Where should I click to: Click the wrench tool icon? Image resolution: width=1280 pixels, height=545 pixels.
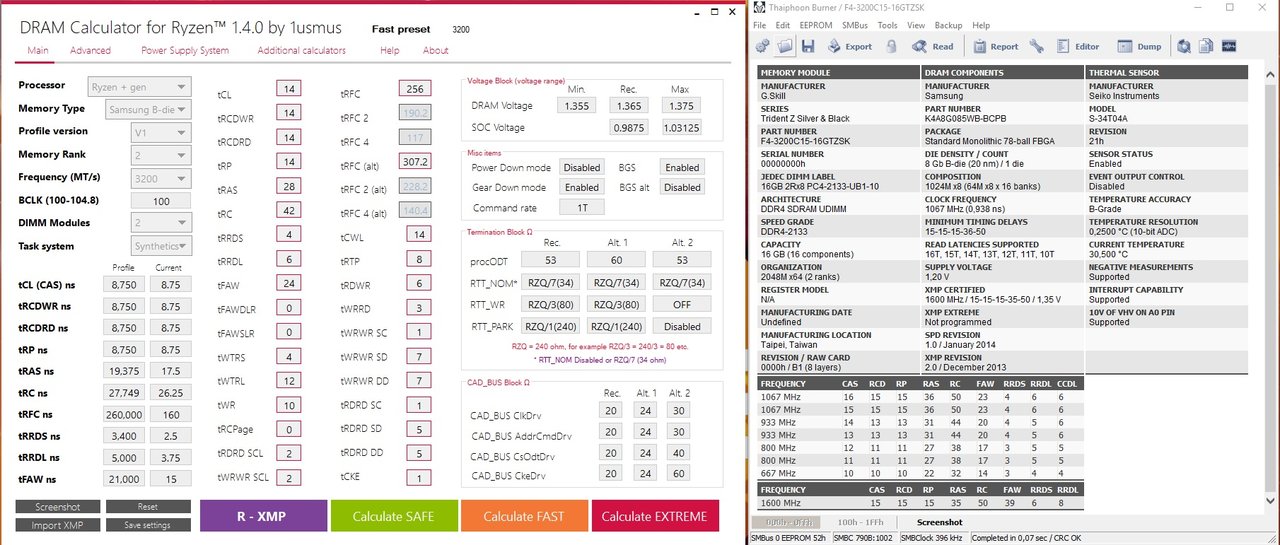[1036, 46]
